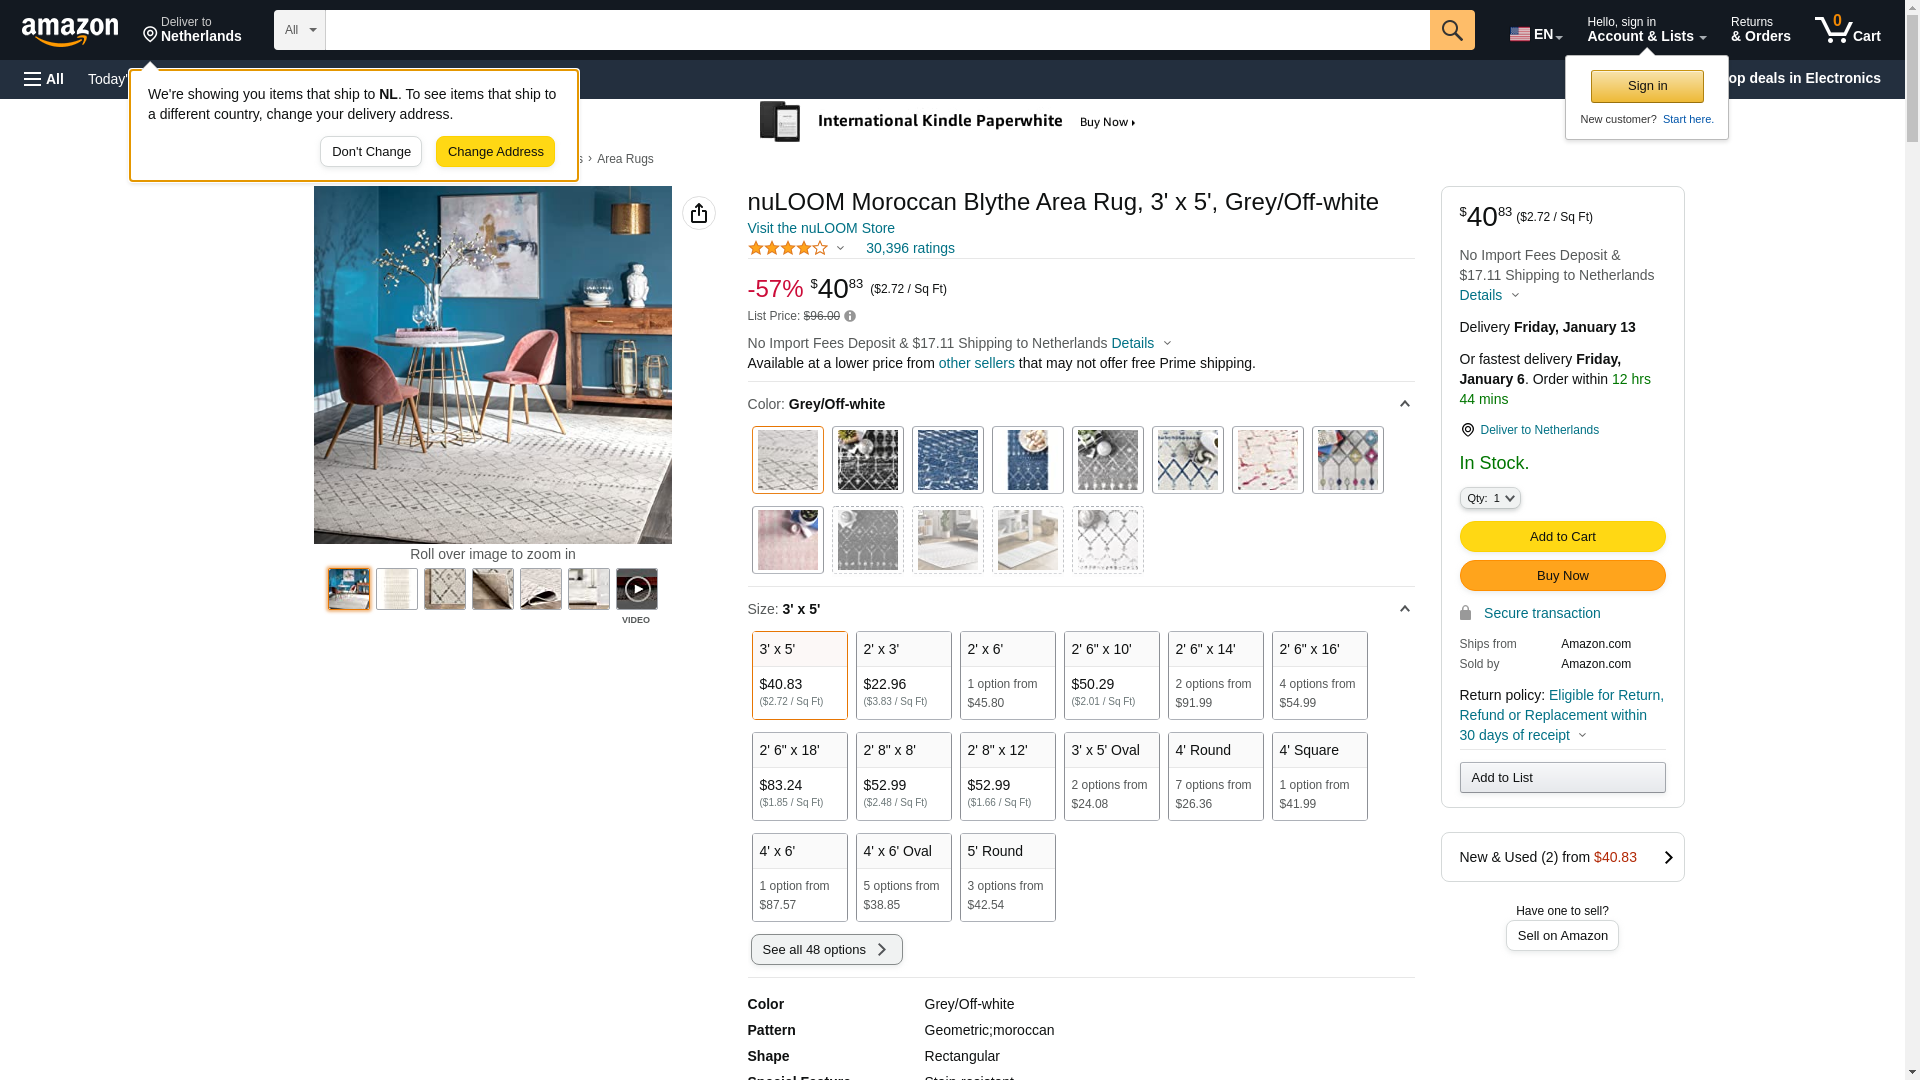Open the search category All dropdown
This screenshot has width=1920, height=1080.
[299, 30]
